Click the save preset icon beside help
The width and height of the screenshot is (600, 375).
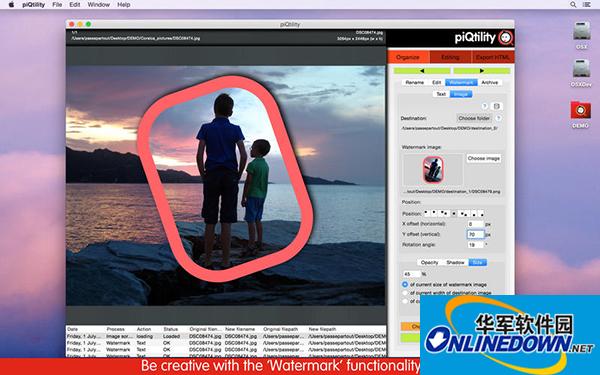pyautogui.click(x=496, y=106)
